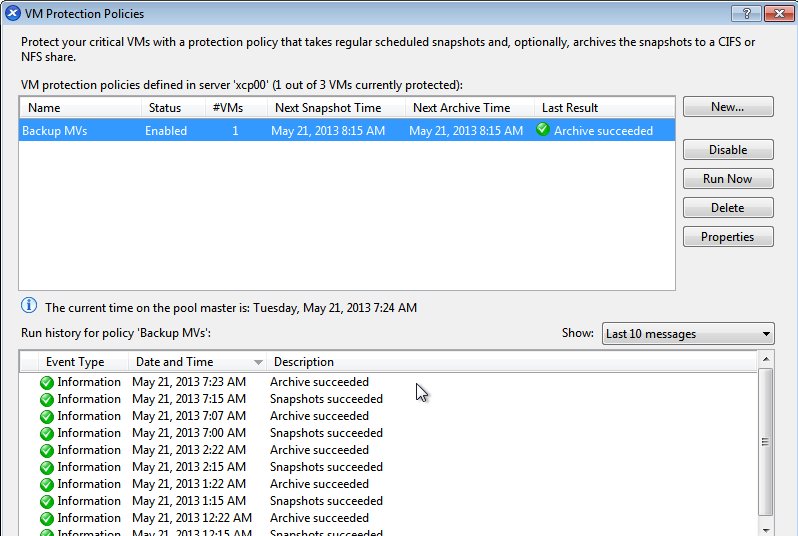Screen dimensions: 798x536
Task: Click 'Information' in the 2:22 AM row
Action: pos(89,450)
